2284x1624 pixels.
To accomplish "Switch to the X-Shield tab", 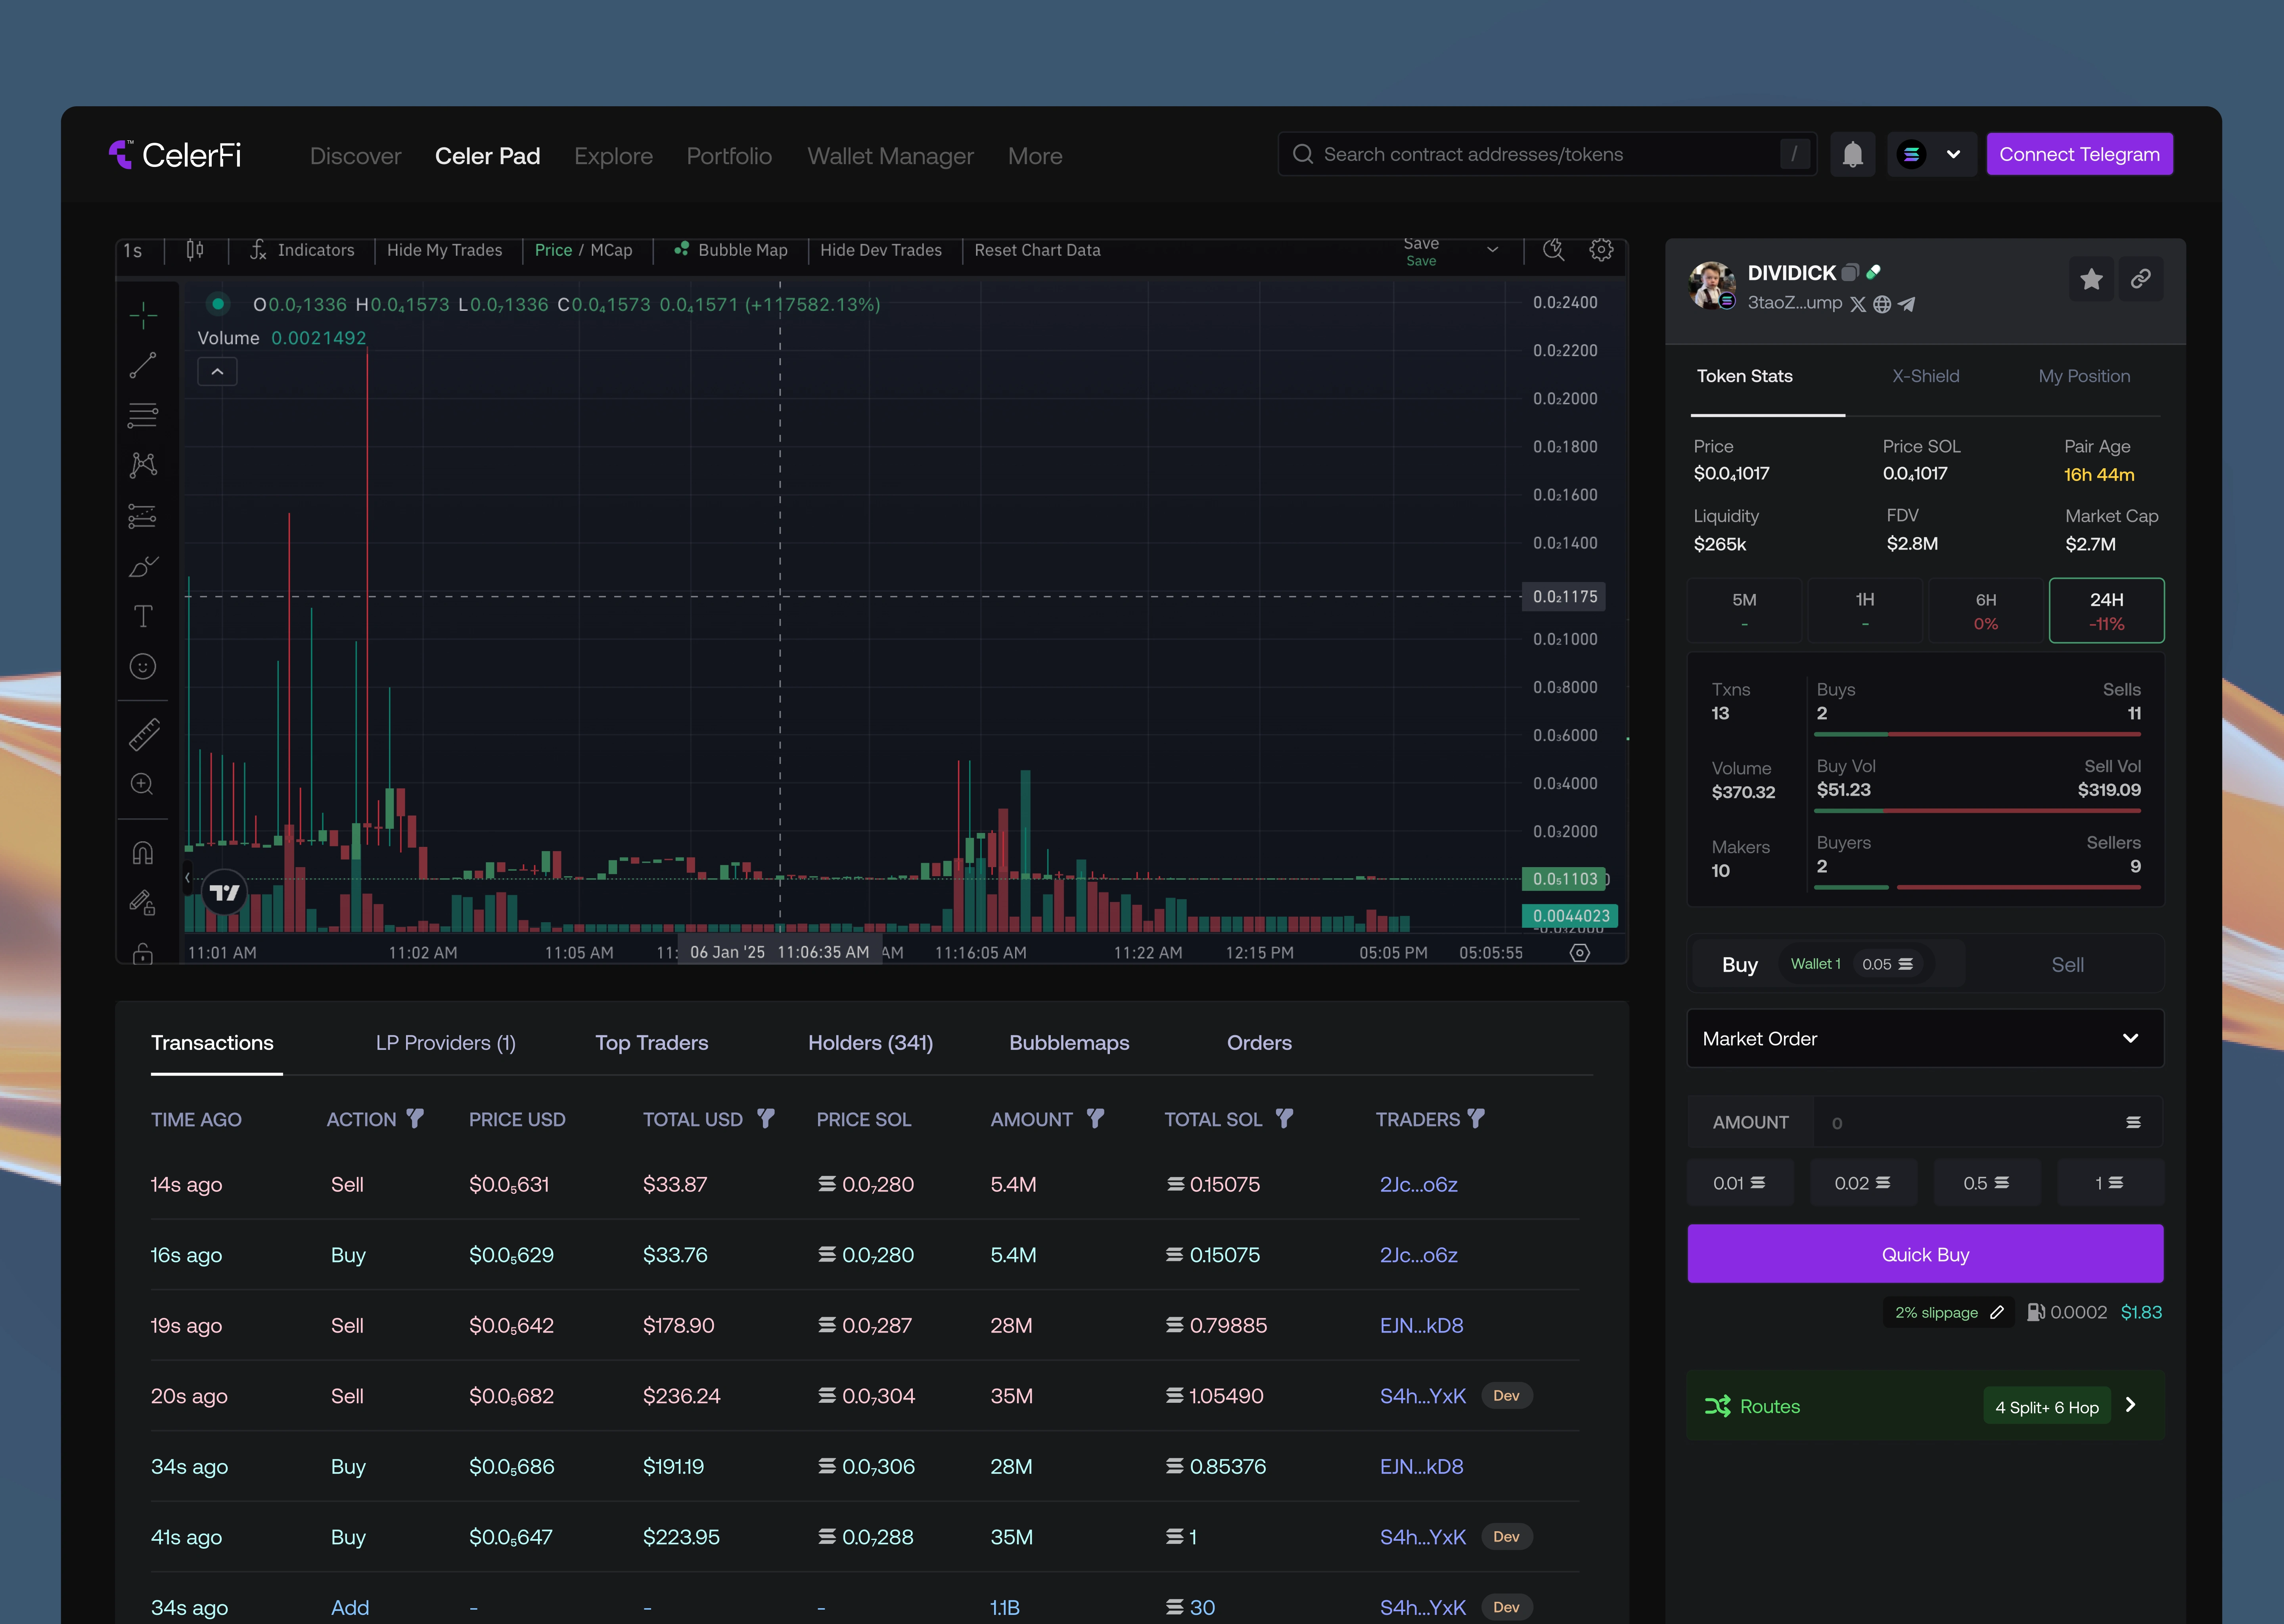I will tap(1925, 376).
